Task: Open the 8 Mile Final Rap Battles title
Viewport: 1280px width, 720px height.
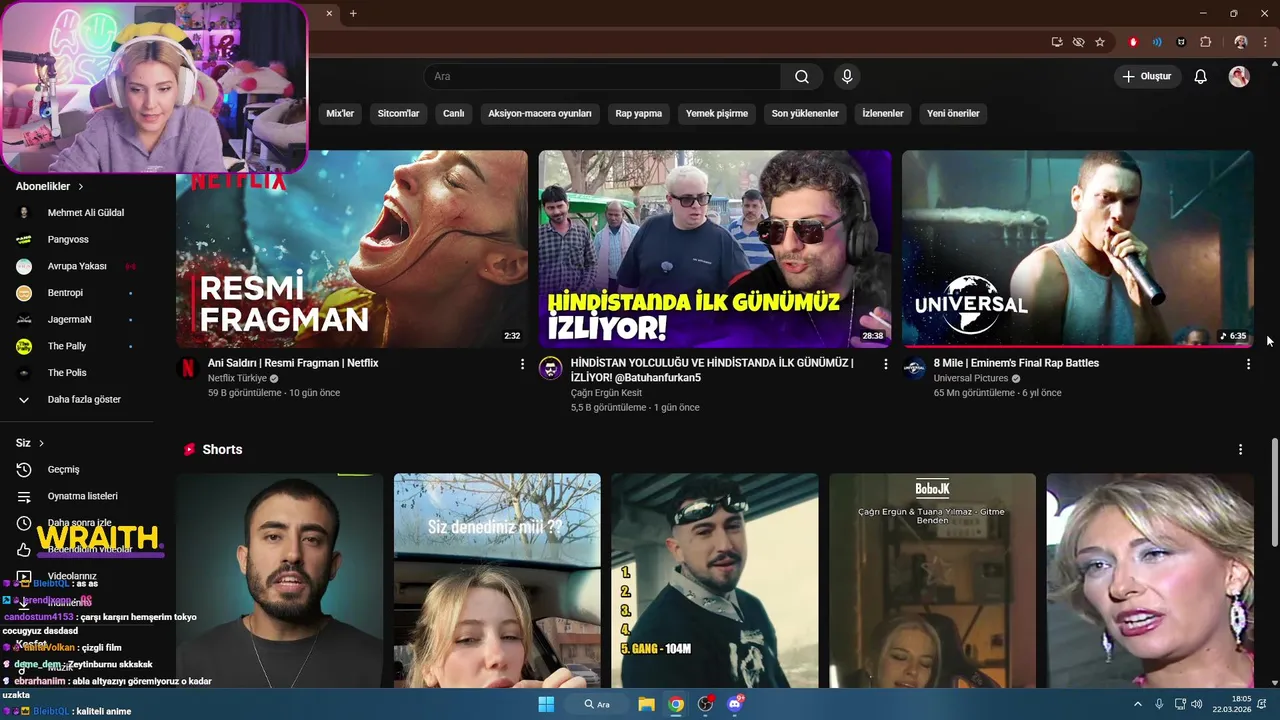Action: 1016,363
